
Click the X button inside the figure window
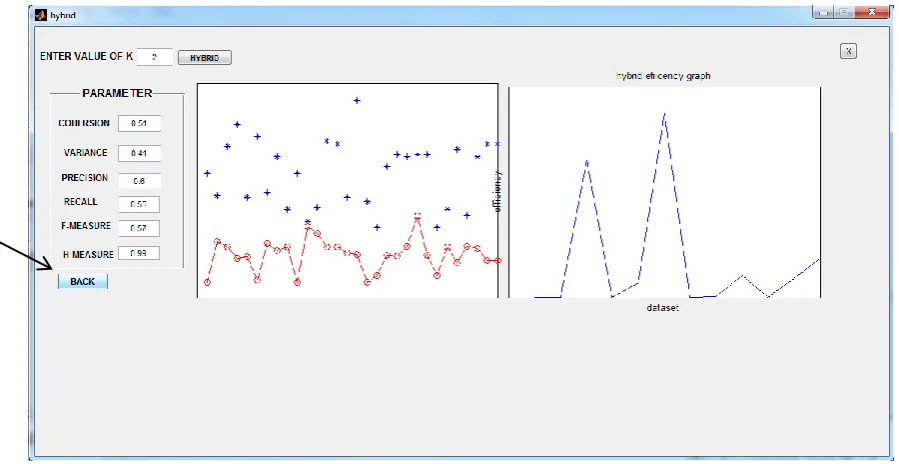pos(849,51)
